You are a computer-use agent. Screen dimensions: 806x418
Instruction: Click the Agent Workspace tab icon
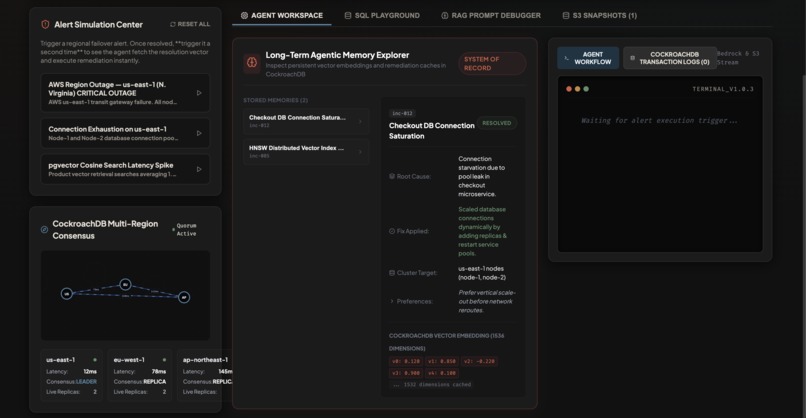(x=244, y=15)
